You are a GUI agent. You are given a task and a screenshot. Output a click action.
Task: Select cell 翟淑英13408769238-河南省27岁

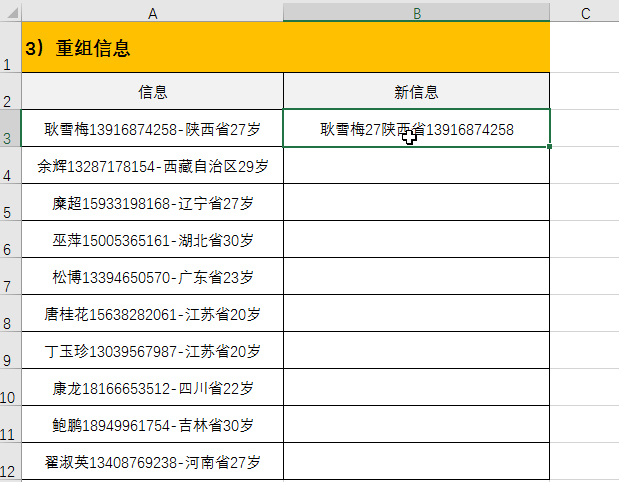[152, 461]
